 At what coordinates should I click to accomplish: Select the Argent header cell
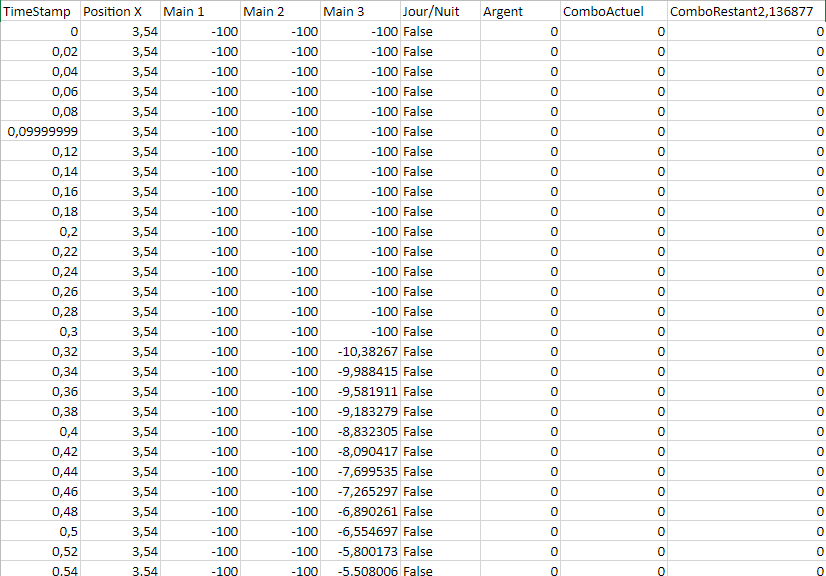[x=521, y=11]
